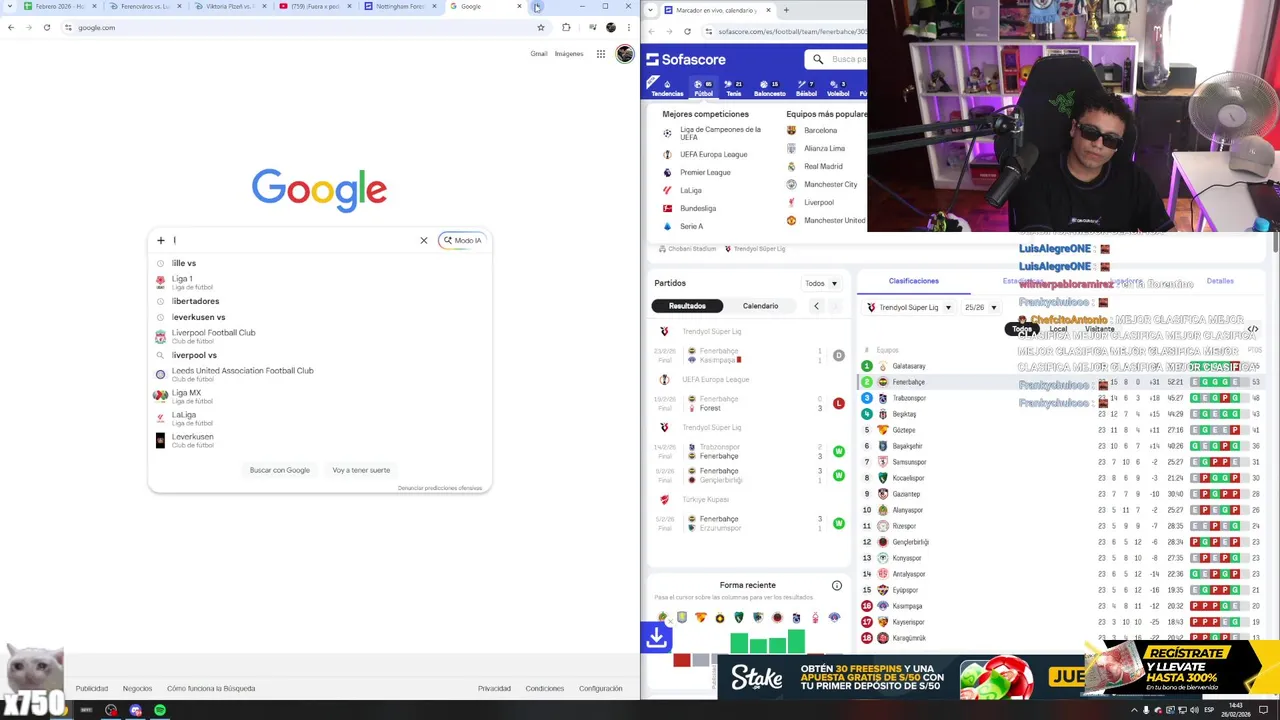The image size is (1280, 720).
Task: Switch to the Viktoria Plzeň browser tab
Action: [229, 6]
